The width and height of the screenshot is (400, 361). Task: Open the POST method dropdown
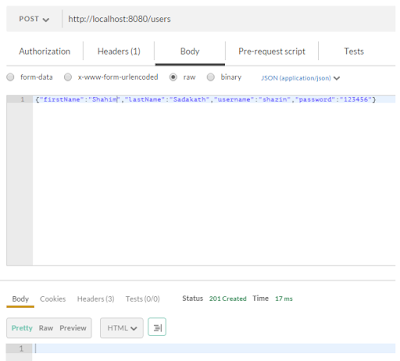click(34, 19)
